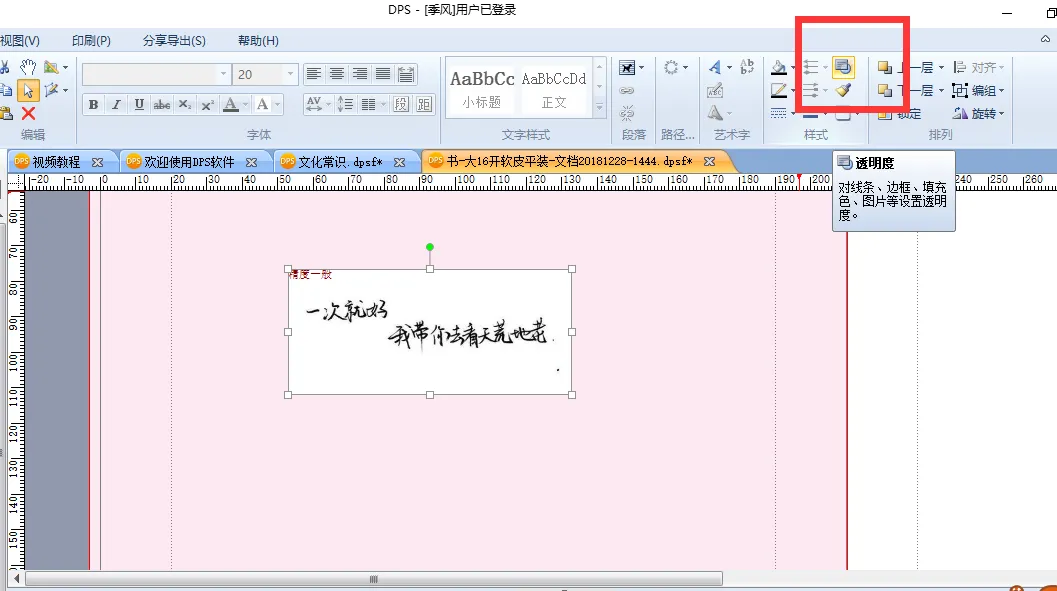Toggle superscript formatting
1057x591 pixels.
(x=208, y=104)
